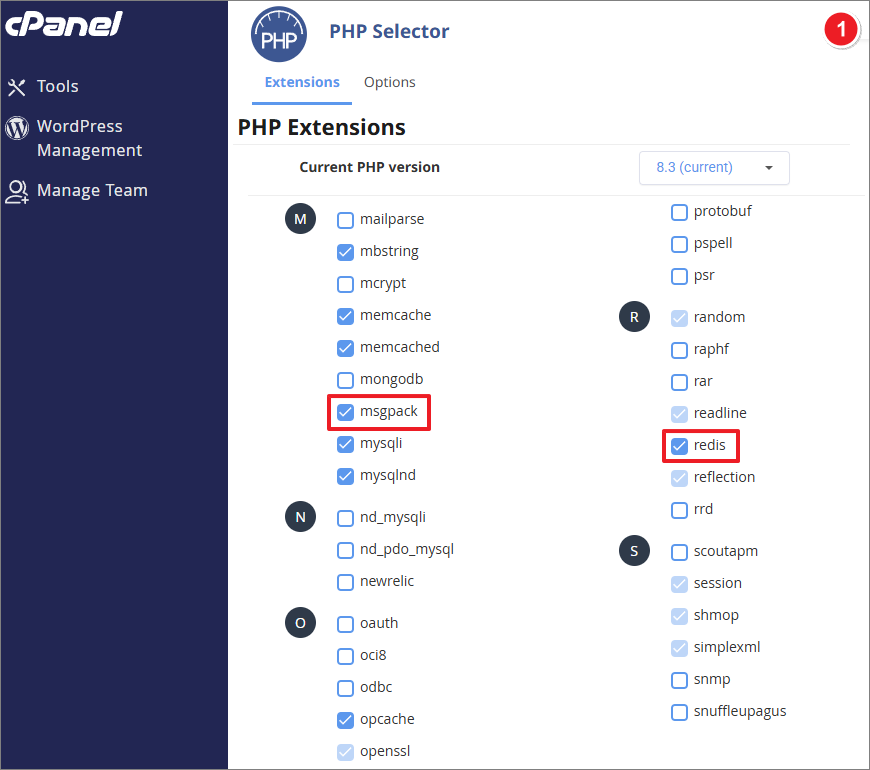
Task: Jump to letter M section badge
Action: [300, 219]
